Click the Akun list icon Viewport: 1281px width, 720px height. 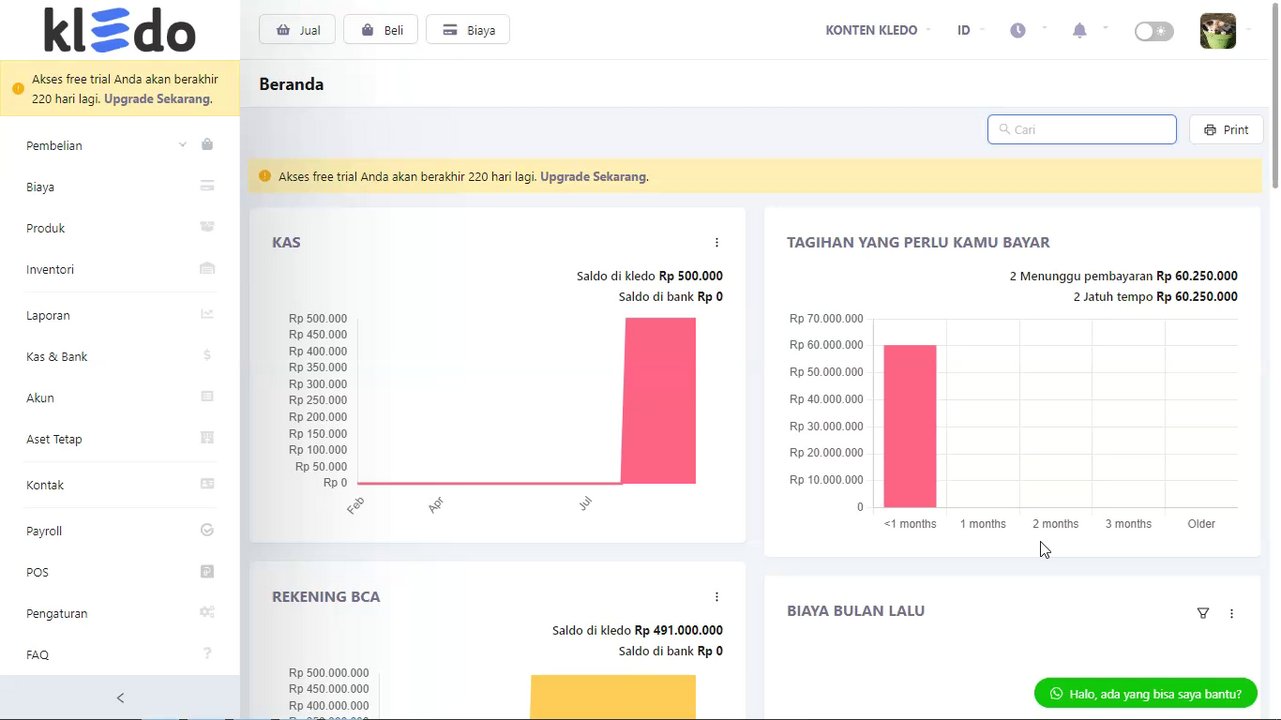tap(207, 397)
